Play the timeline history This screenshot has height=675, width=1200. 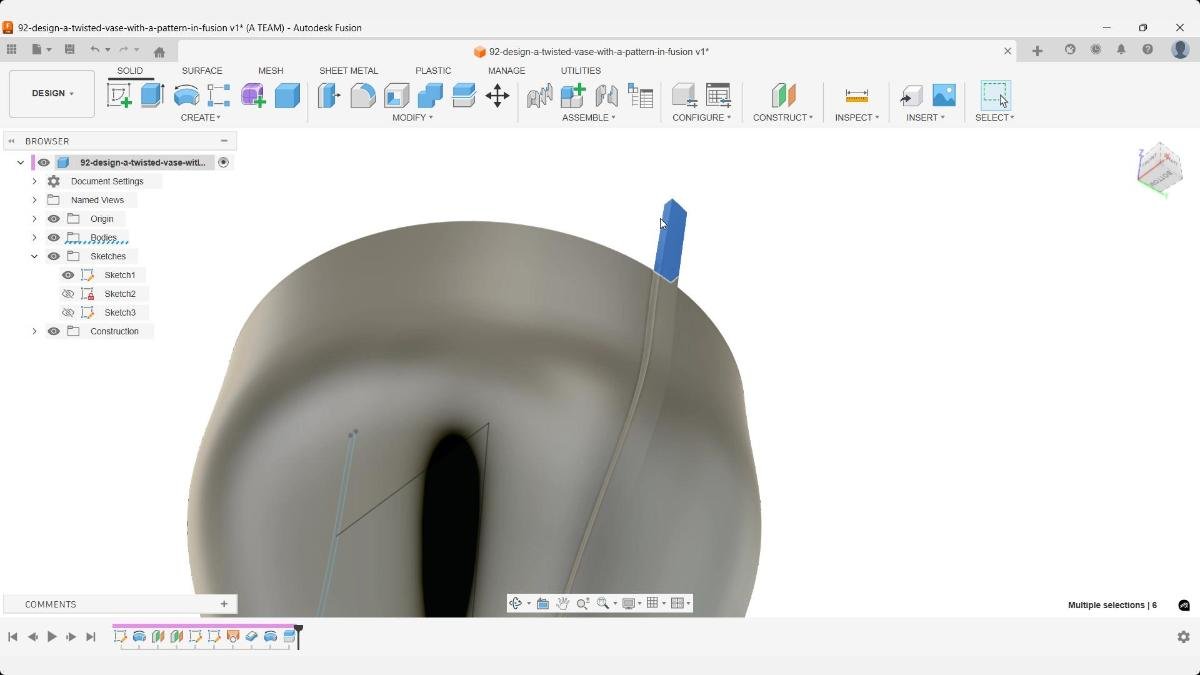pos(52,637)
